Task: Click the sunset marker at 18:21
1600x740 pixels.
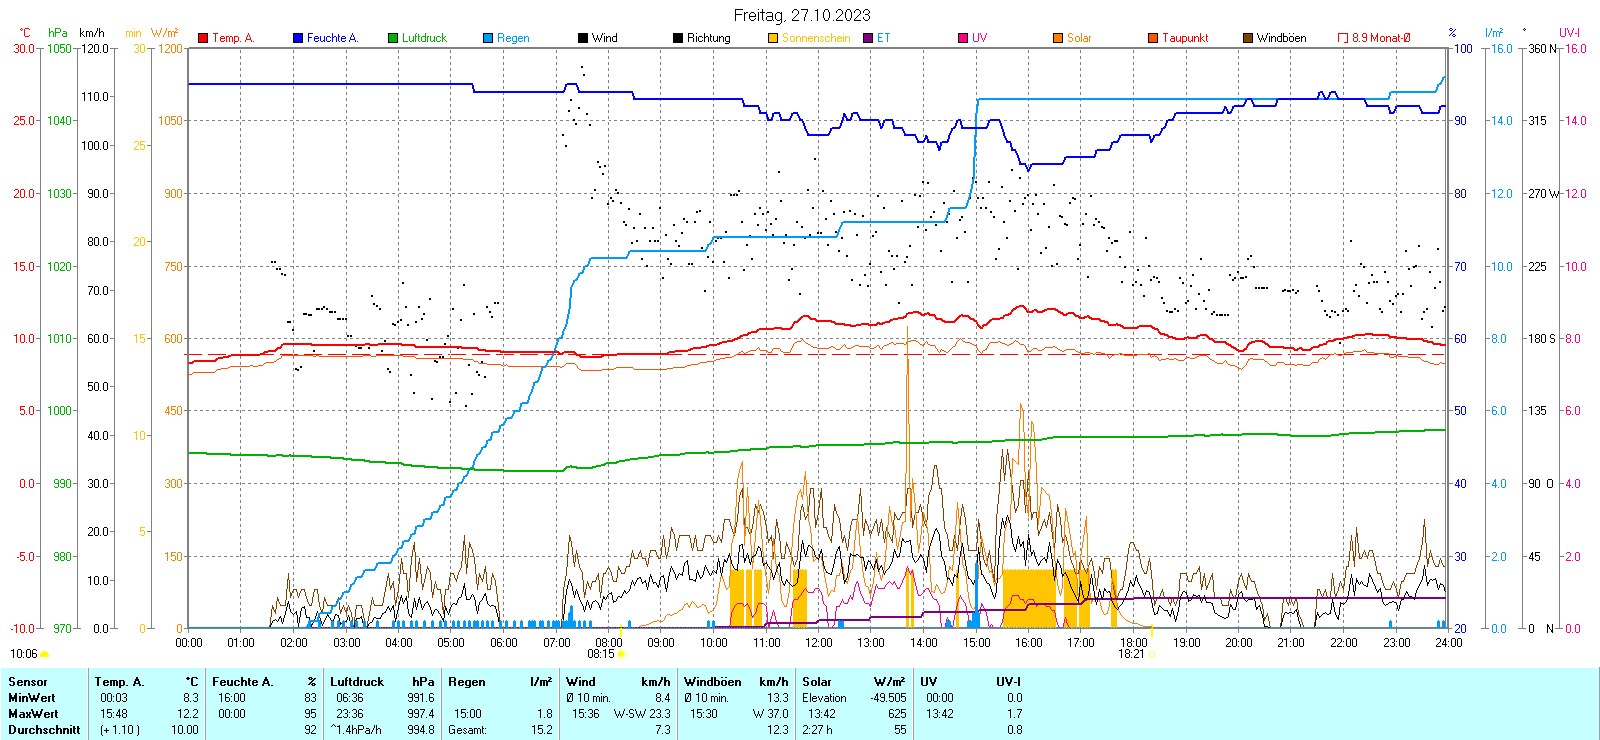Action: point(1152,654)
